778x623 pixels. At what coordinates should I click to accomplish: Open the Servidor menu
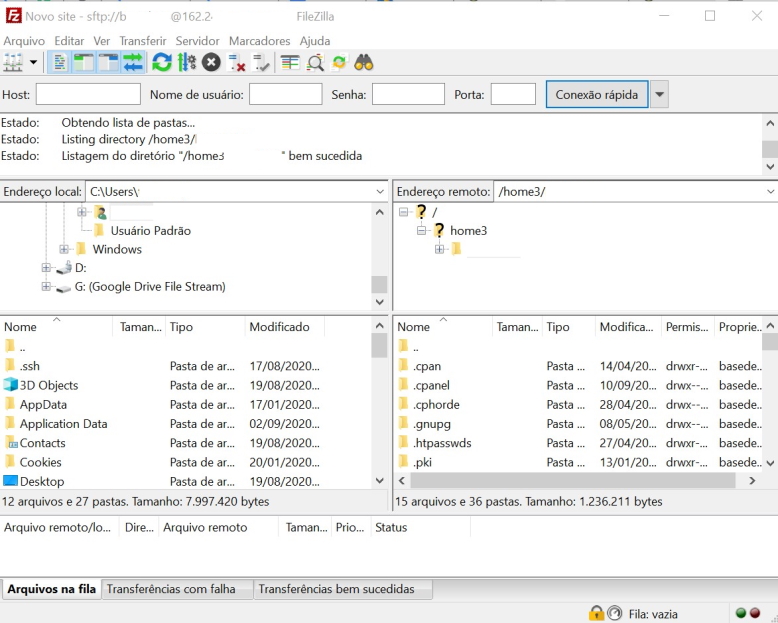(x=197, y=41)
